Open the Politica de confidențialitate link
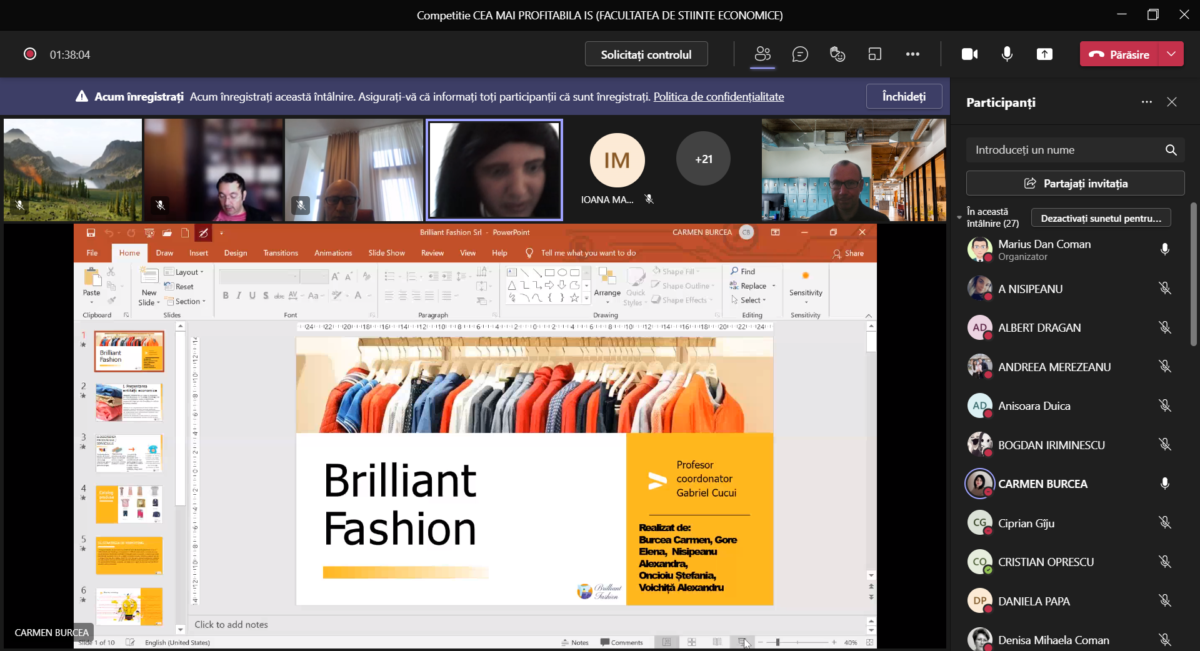Screen dimensions: 1200x651 tap(718, 97)
